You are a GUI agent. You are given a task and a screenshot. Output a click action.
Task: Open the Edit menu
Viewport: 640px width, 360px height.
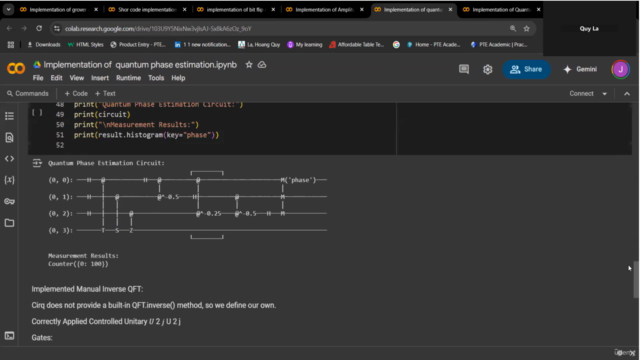(56, 78)
